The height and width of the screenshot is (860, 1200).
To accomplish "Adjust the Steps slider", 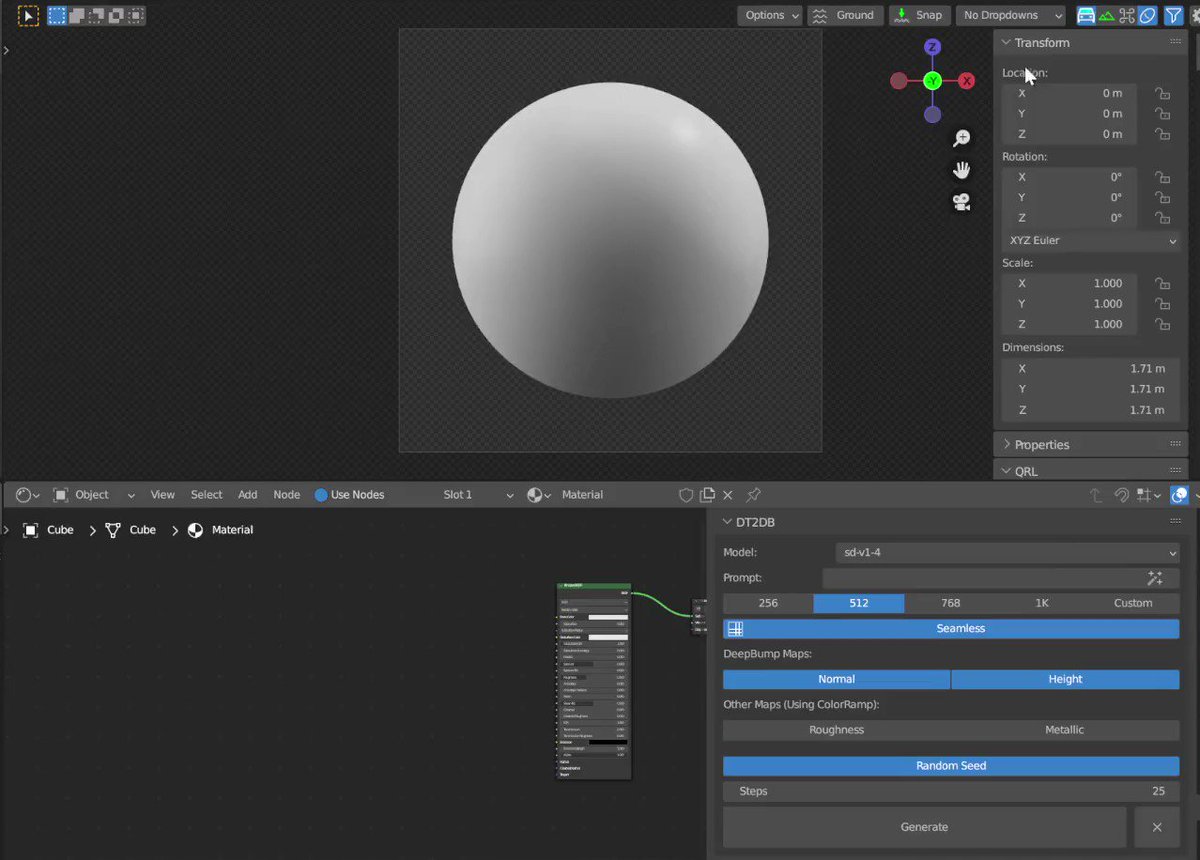I will coord(950,791).
